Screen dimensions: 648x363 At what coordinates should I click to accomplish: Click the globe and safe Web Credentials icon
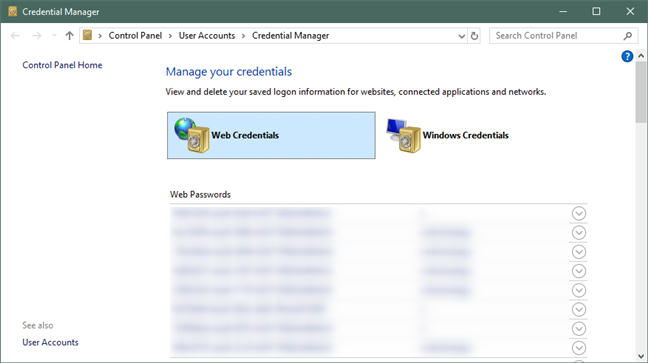192,135
